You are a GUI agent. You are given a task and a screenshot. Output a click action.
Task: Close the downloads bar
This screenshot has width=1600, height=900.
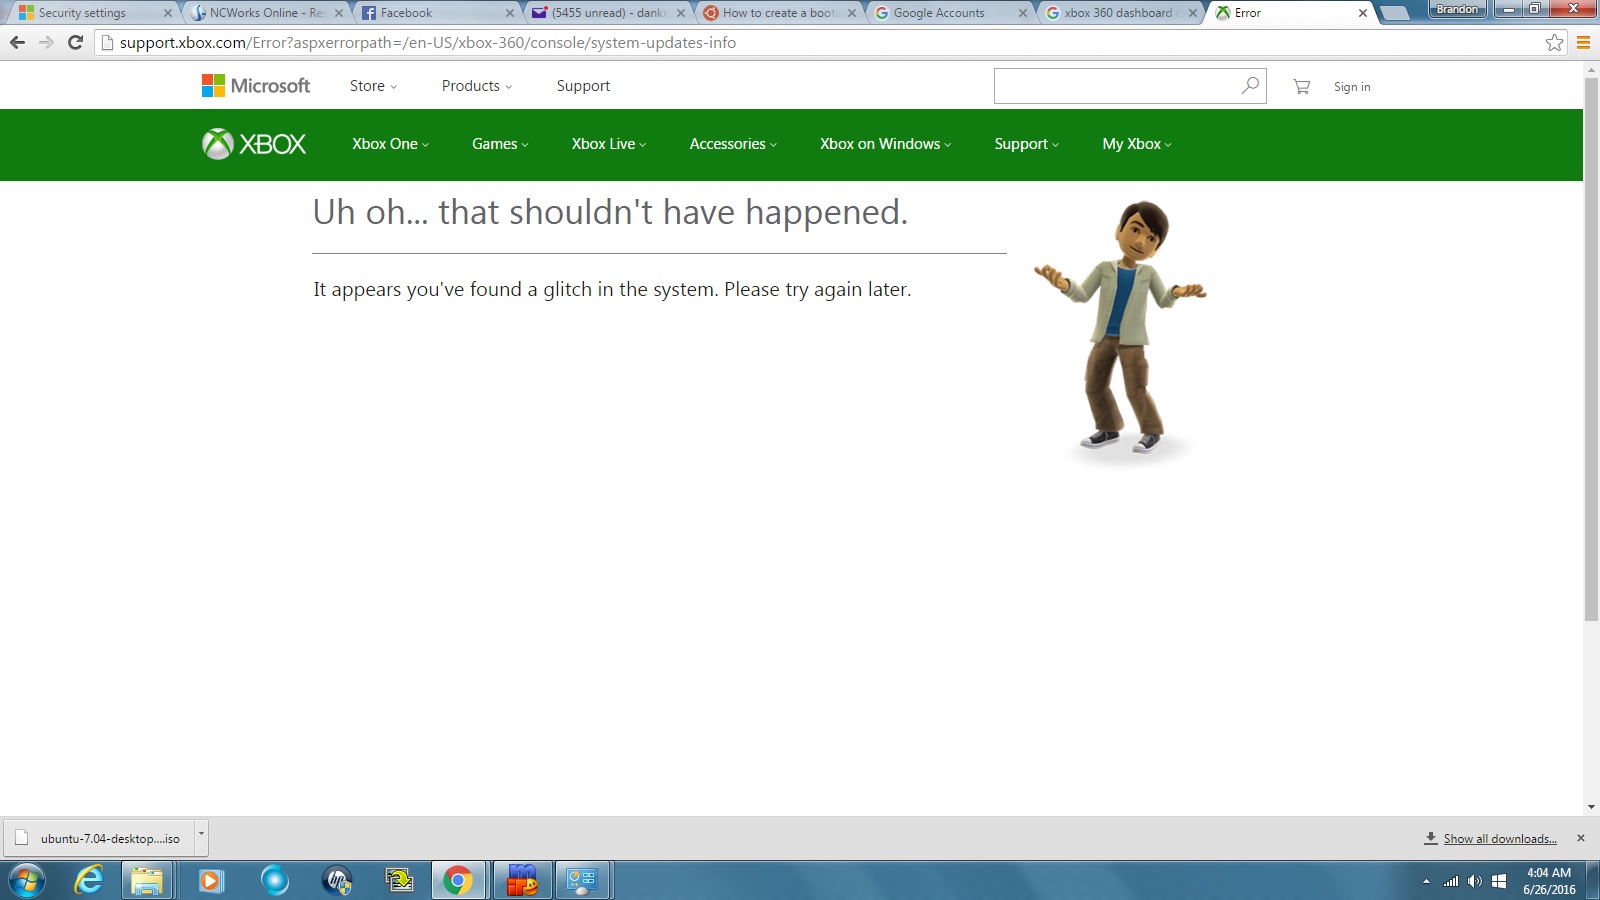[1581, 838]
